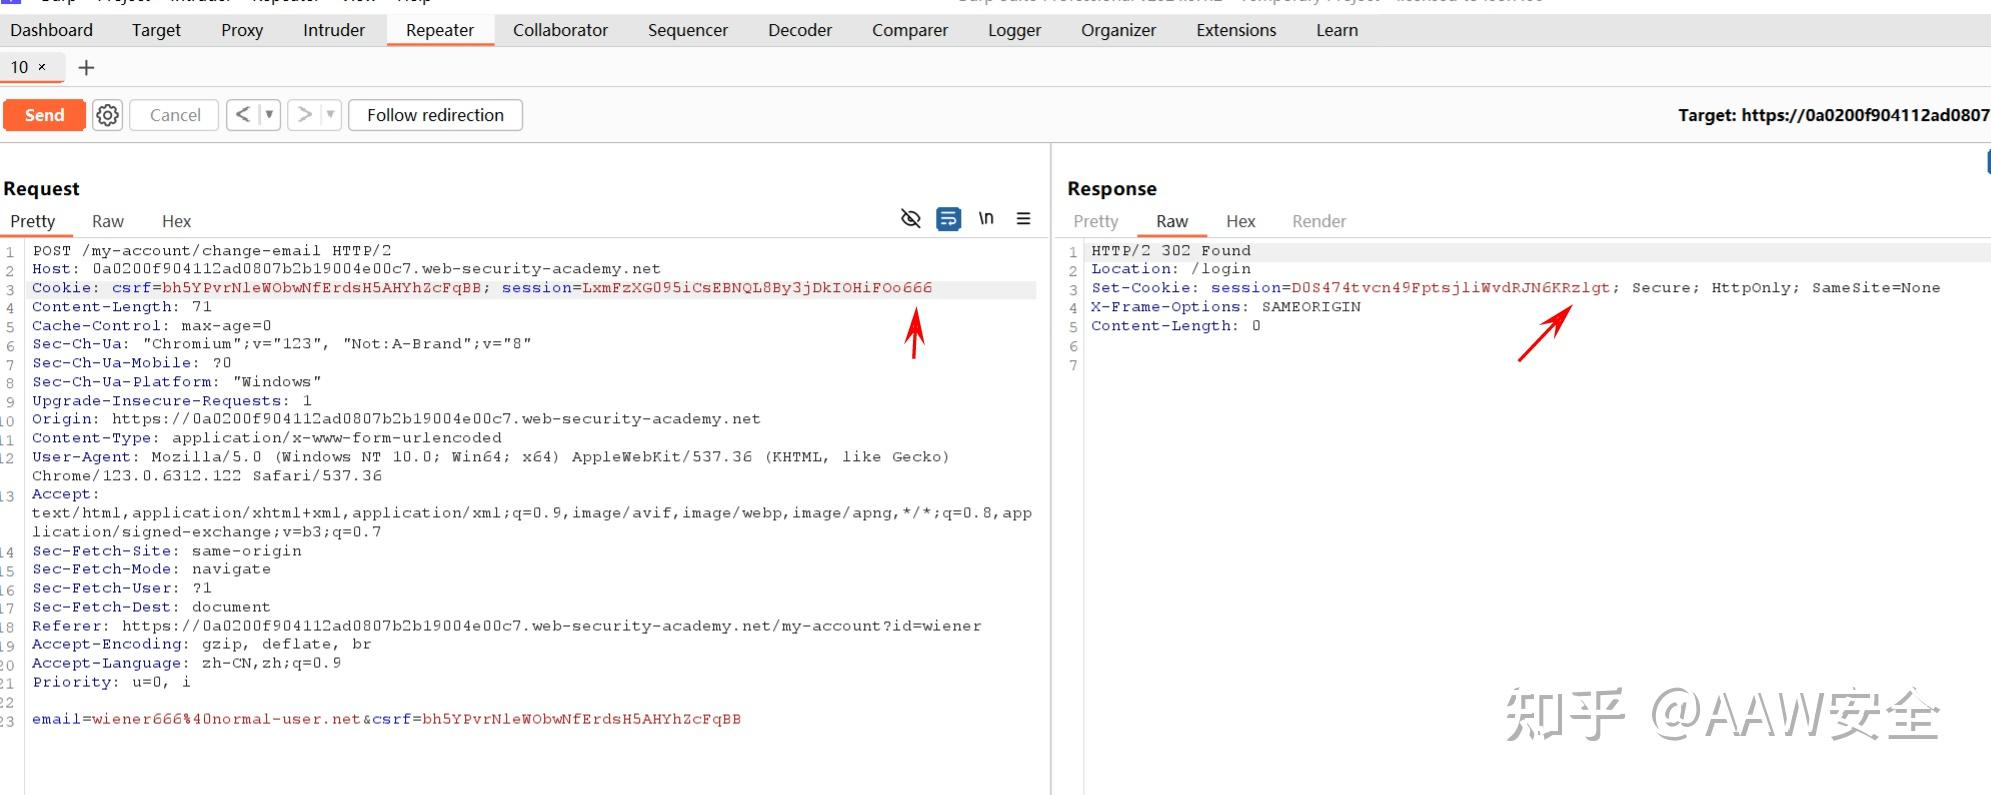Toggle line wrap icon in Request
Viewport: 1991px width, 795px height.
point(948,218)
